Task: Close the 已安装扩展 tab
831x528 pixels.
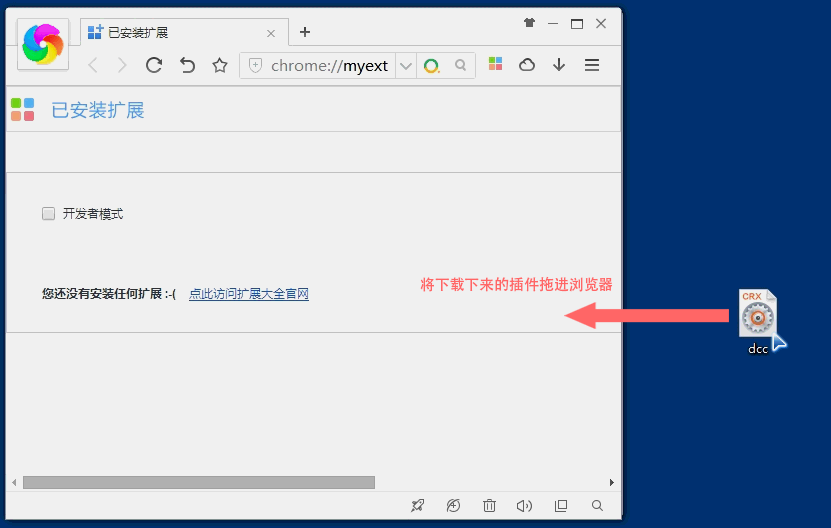Action: point(271,33)
